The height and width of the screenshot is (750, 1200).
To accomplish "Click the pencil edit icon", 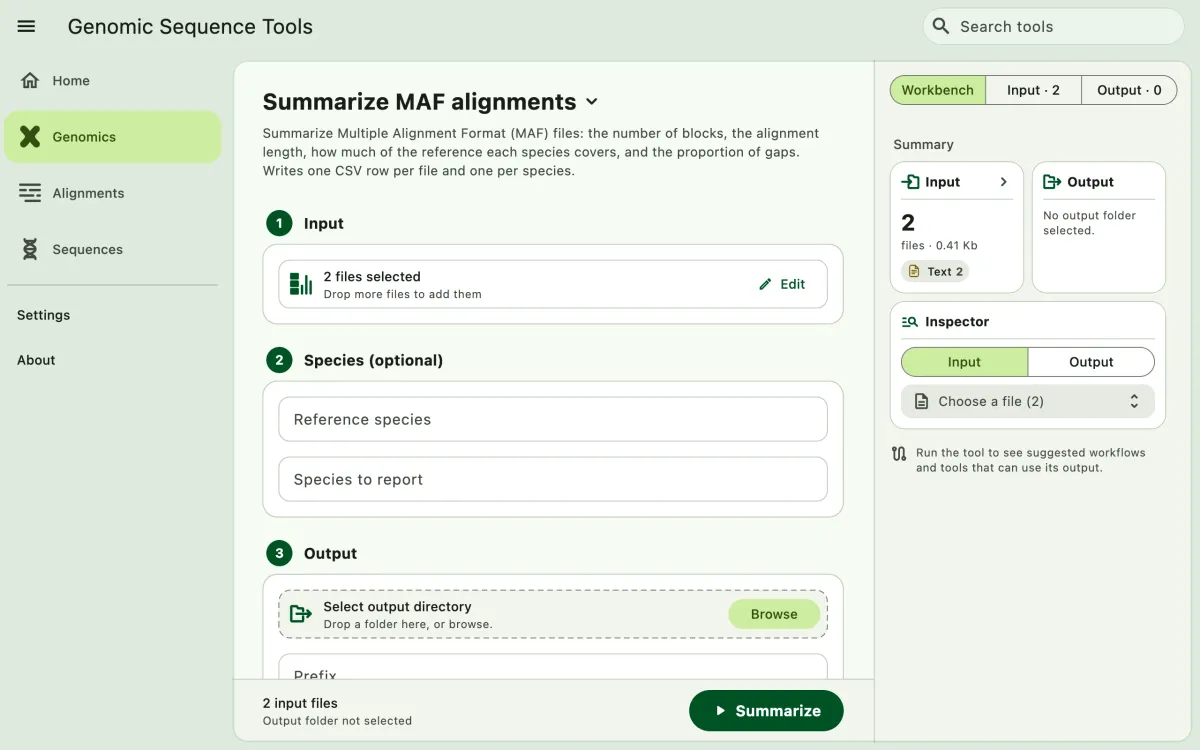I will click(765, 284).
